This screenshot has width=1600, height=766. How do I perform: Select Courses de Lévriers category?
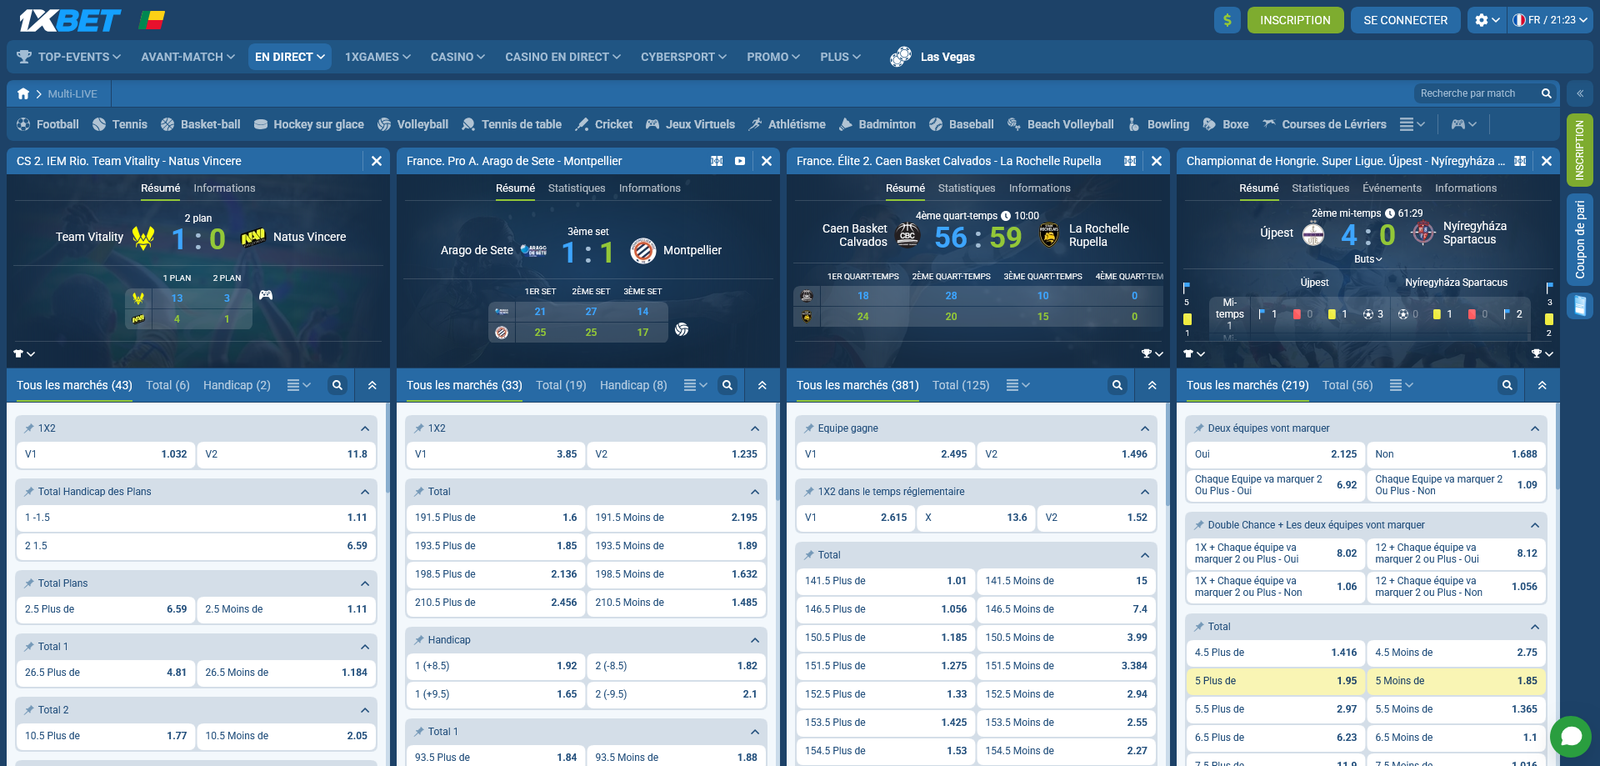tap(1324, 124)
